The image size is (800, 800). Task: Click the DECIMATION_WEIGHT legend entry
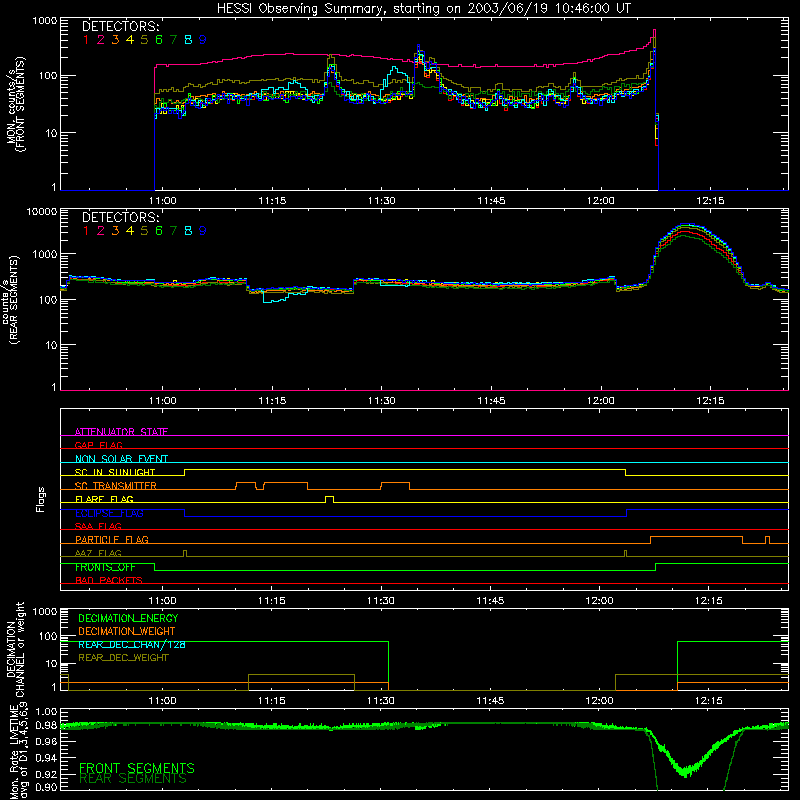[127, 631]
